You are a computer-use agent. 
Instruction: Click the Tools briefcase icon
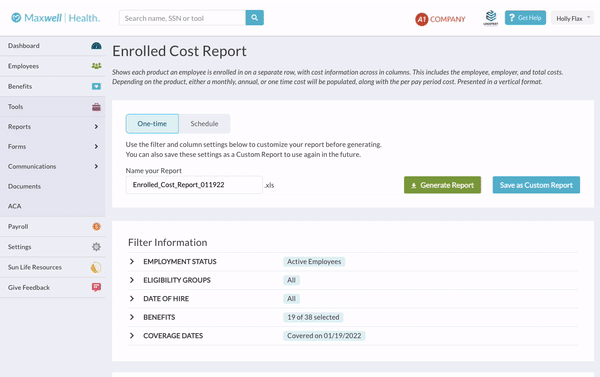[96, 107]
